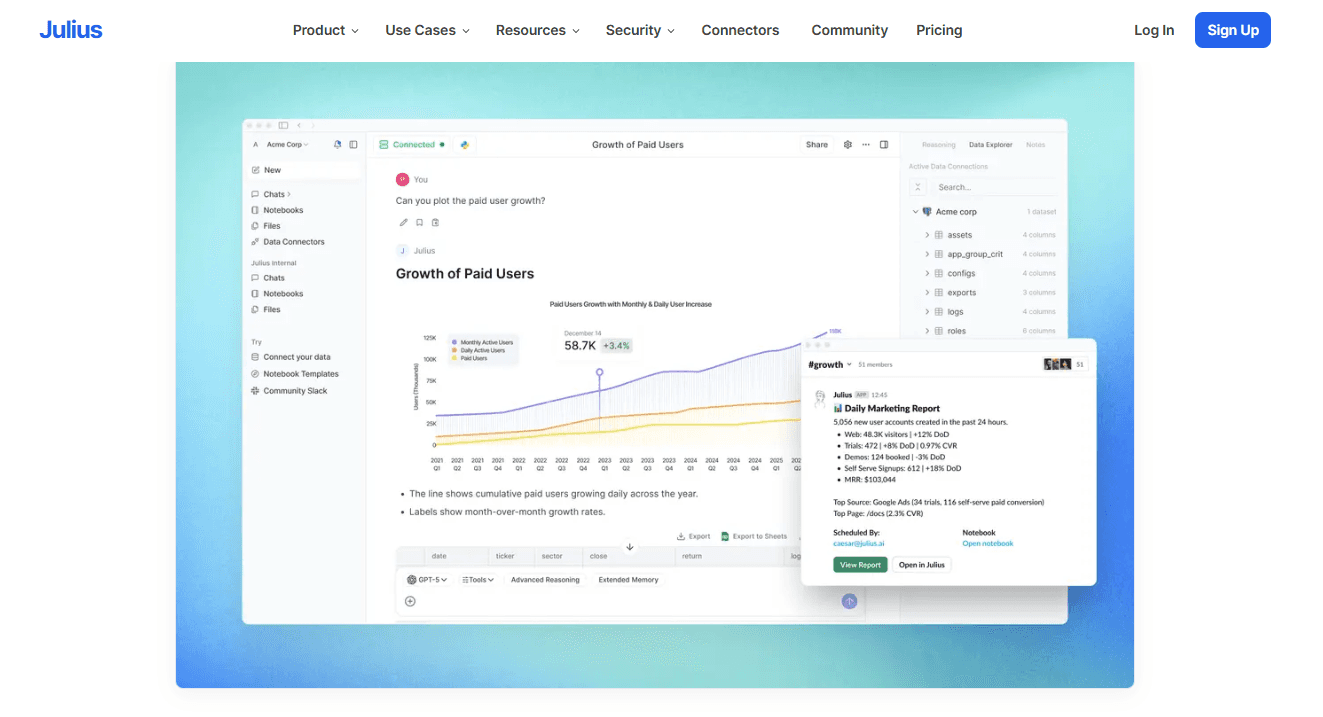Viewport: 1323px width, 717px height.
Task: Open the #growth channel dropdown
Action: pos(830,365)
